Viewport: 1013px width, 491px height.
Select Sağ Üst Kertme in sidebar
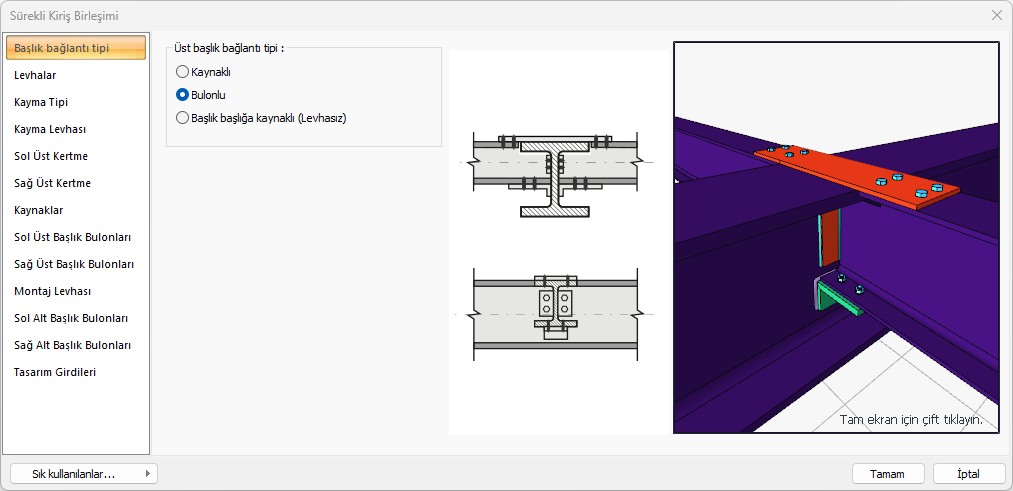click(52, 183)
